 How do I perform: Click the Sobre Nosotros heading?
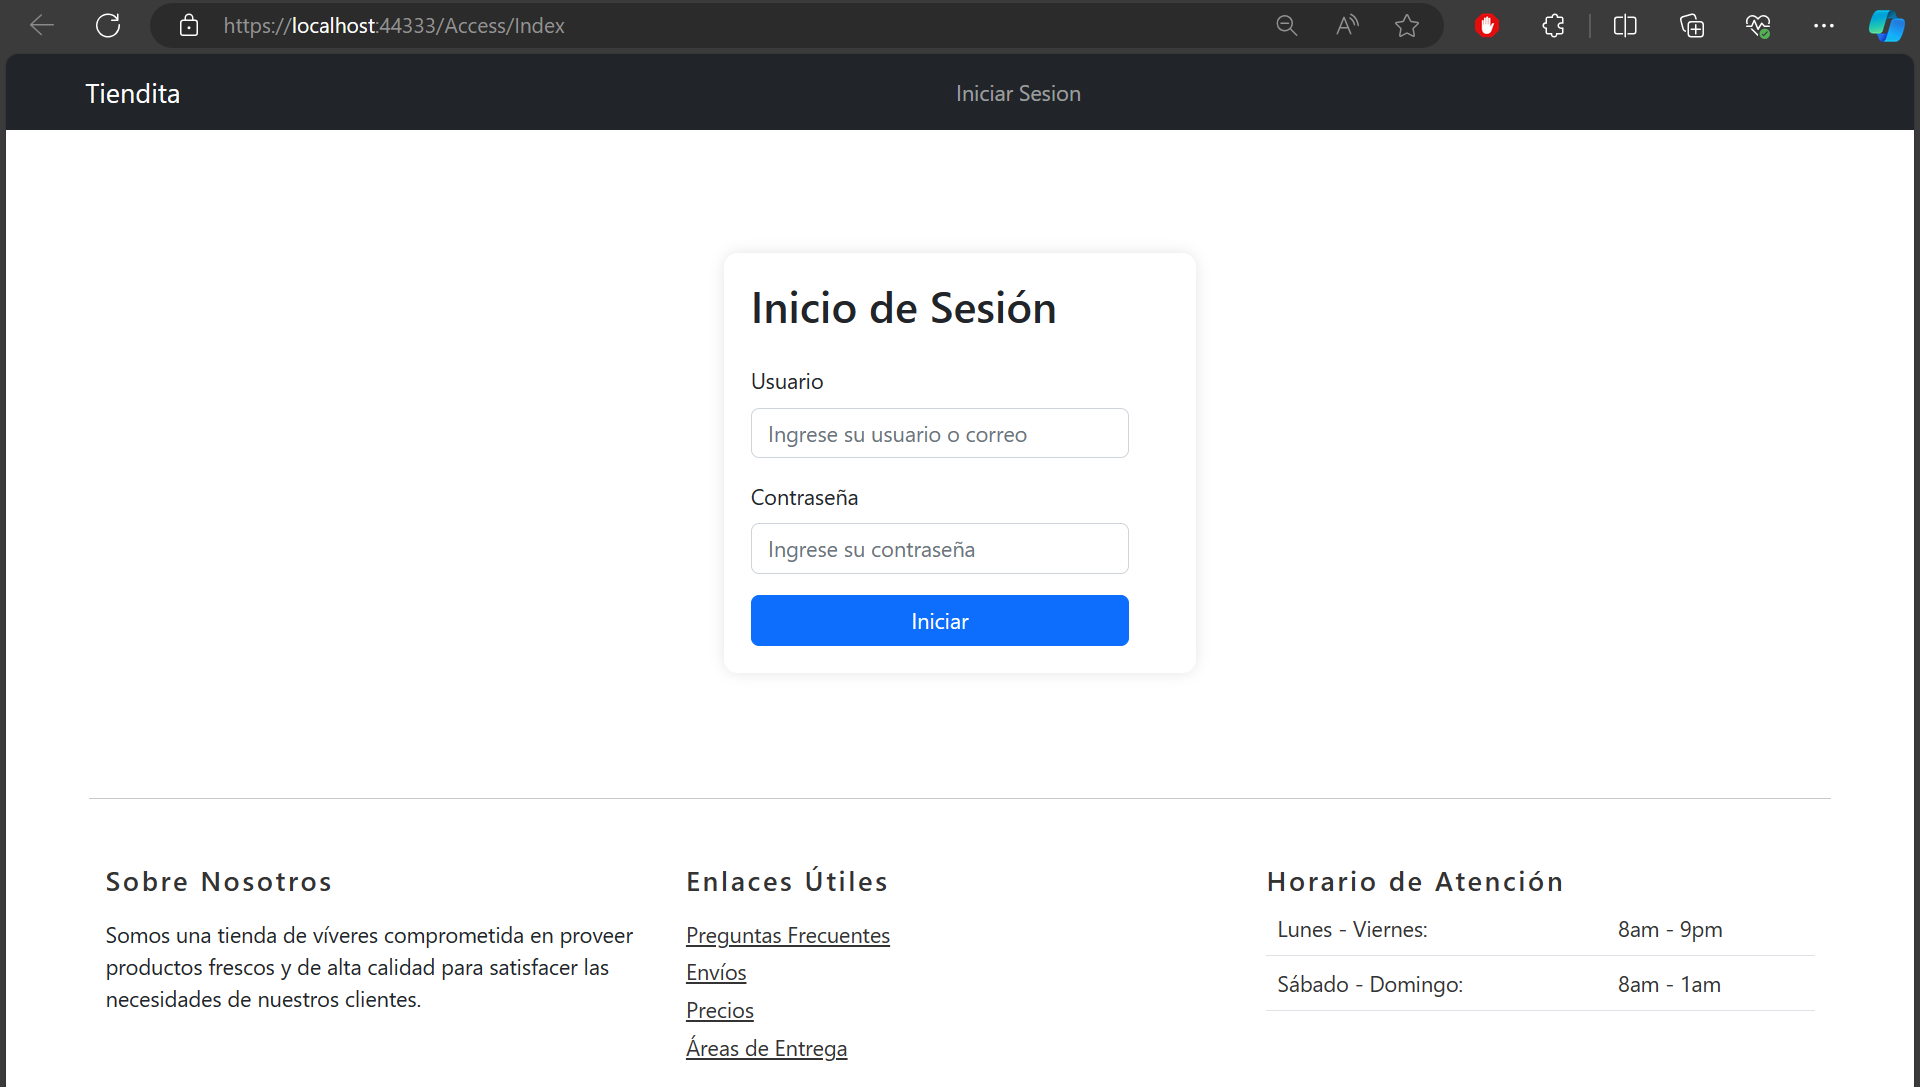tap(219, 882)
